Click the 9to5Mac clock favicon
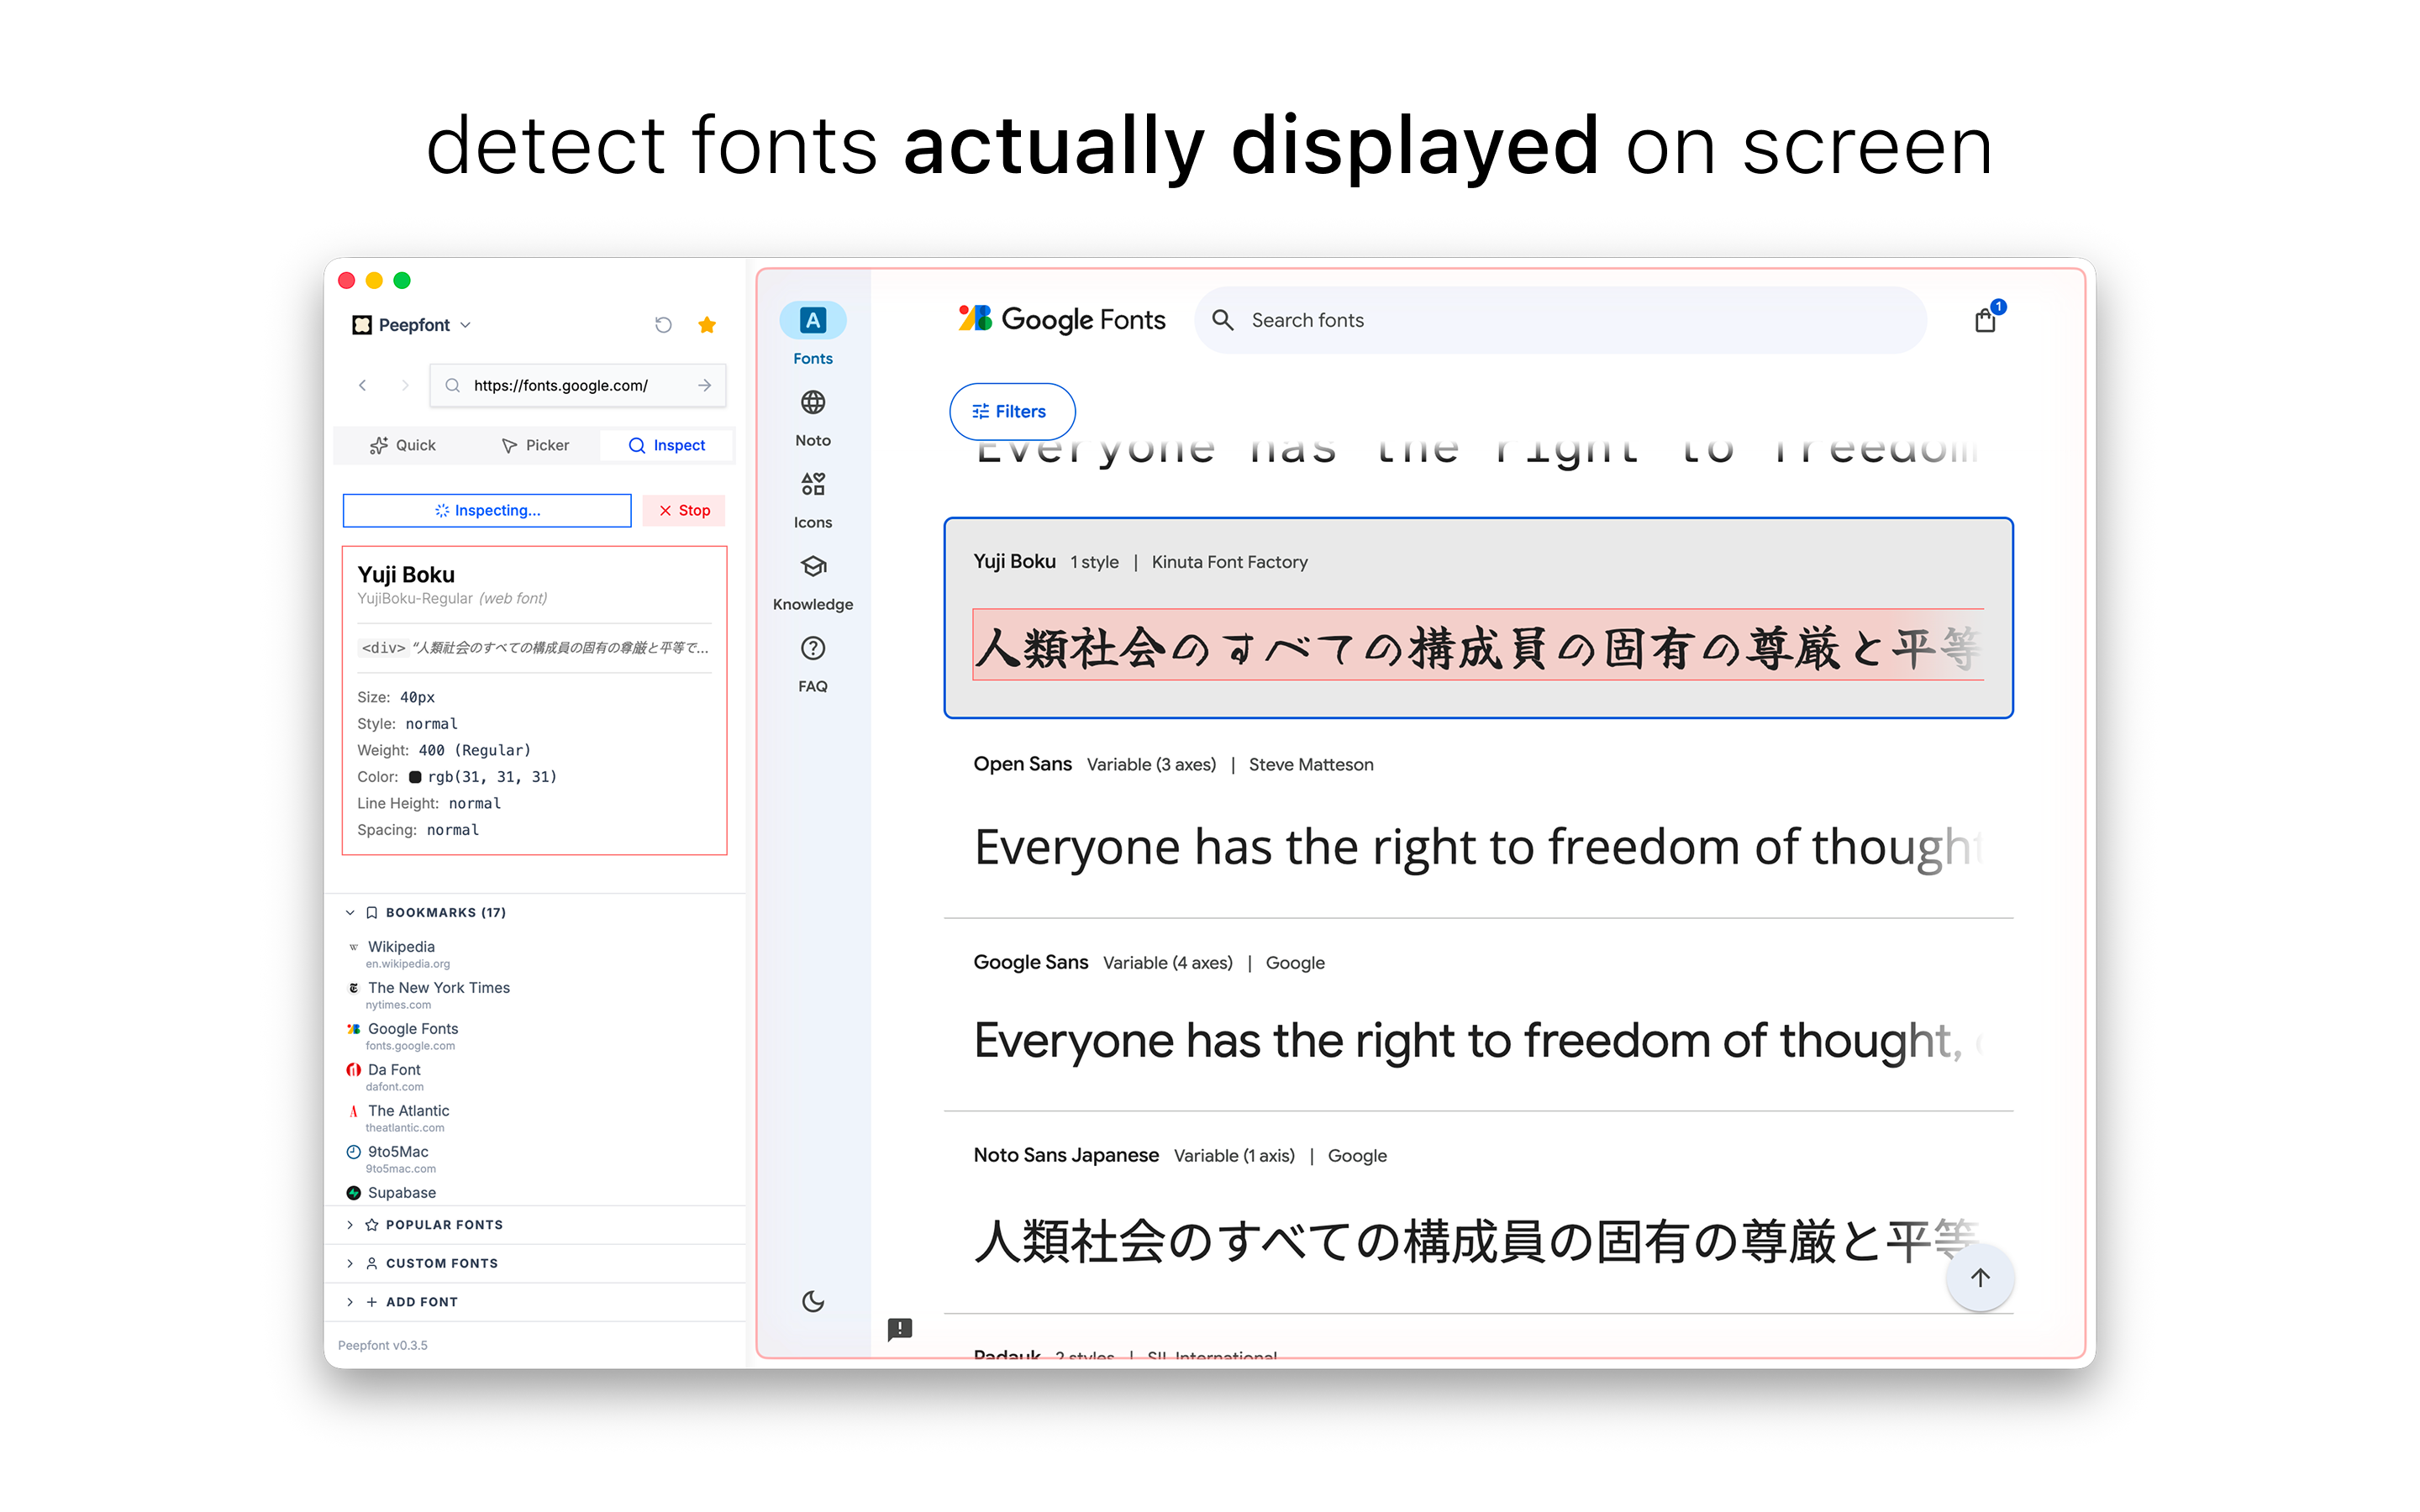The width and height of the screenshot is (2420, 1512). point(353,1151)
